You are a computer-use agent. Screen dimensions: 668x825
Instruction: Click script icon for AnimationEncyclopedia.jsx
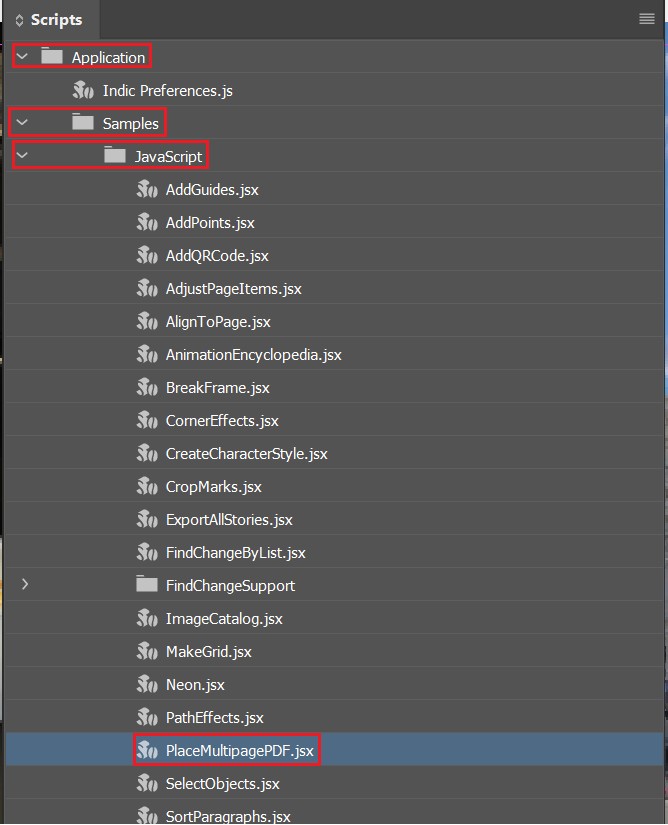click(147, 354)
